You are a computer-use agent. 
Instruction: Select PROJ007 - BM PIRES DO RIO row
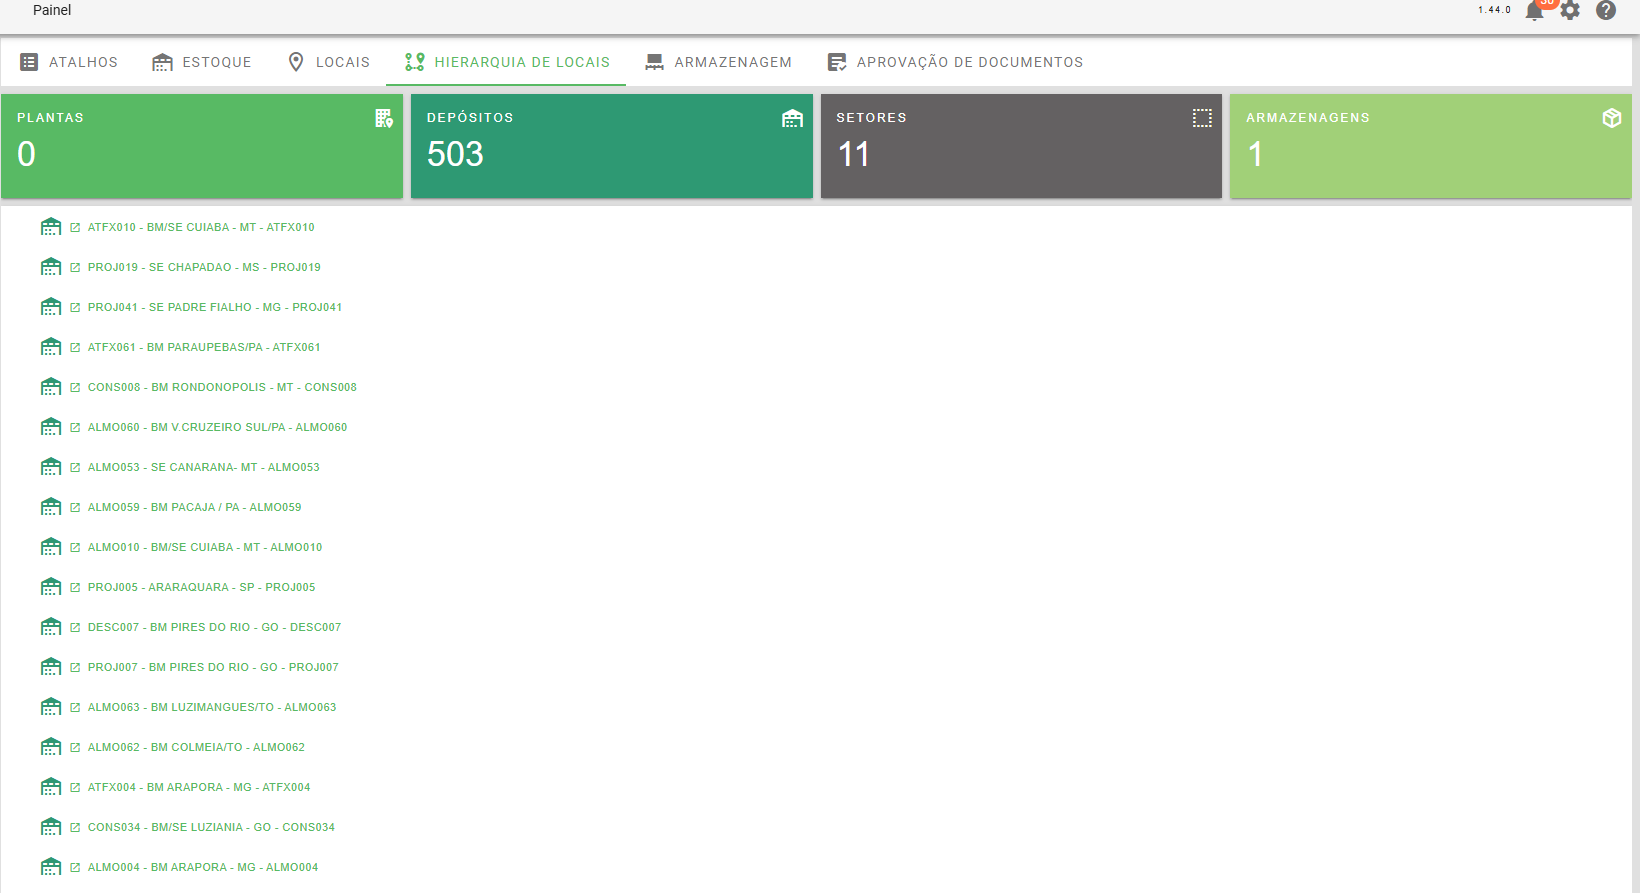[213, 667]
